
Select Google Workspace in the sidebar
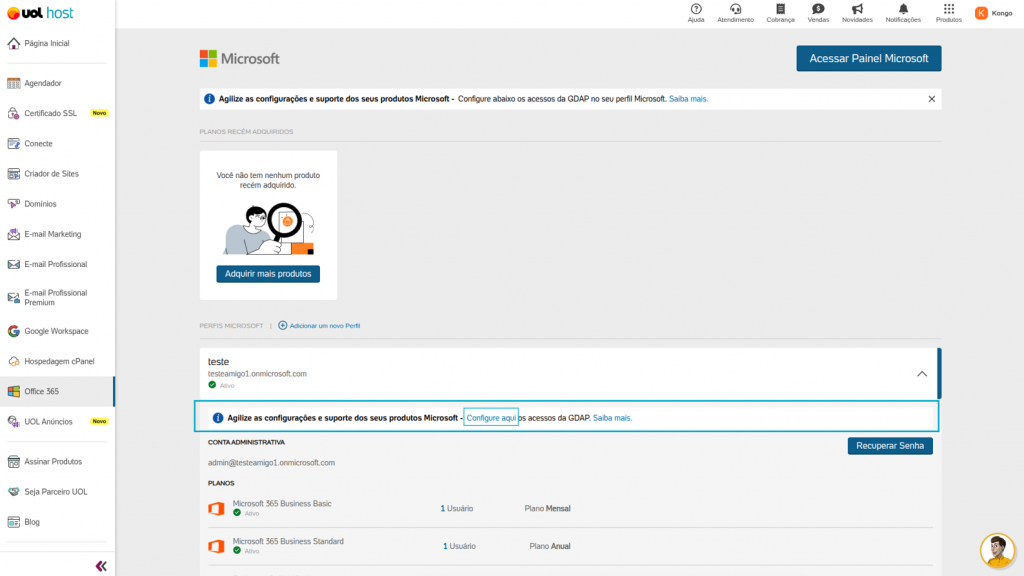coord(57,331)
